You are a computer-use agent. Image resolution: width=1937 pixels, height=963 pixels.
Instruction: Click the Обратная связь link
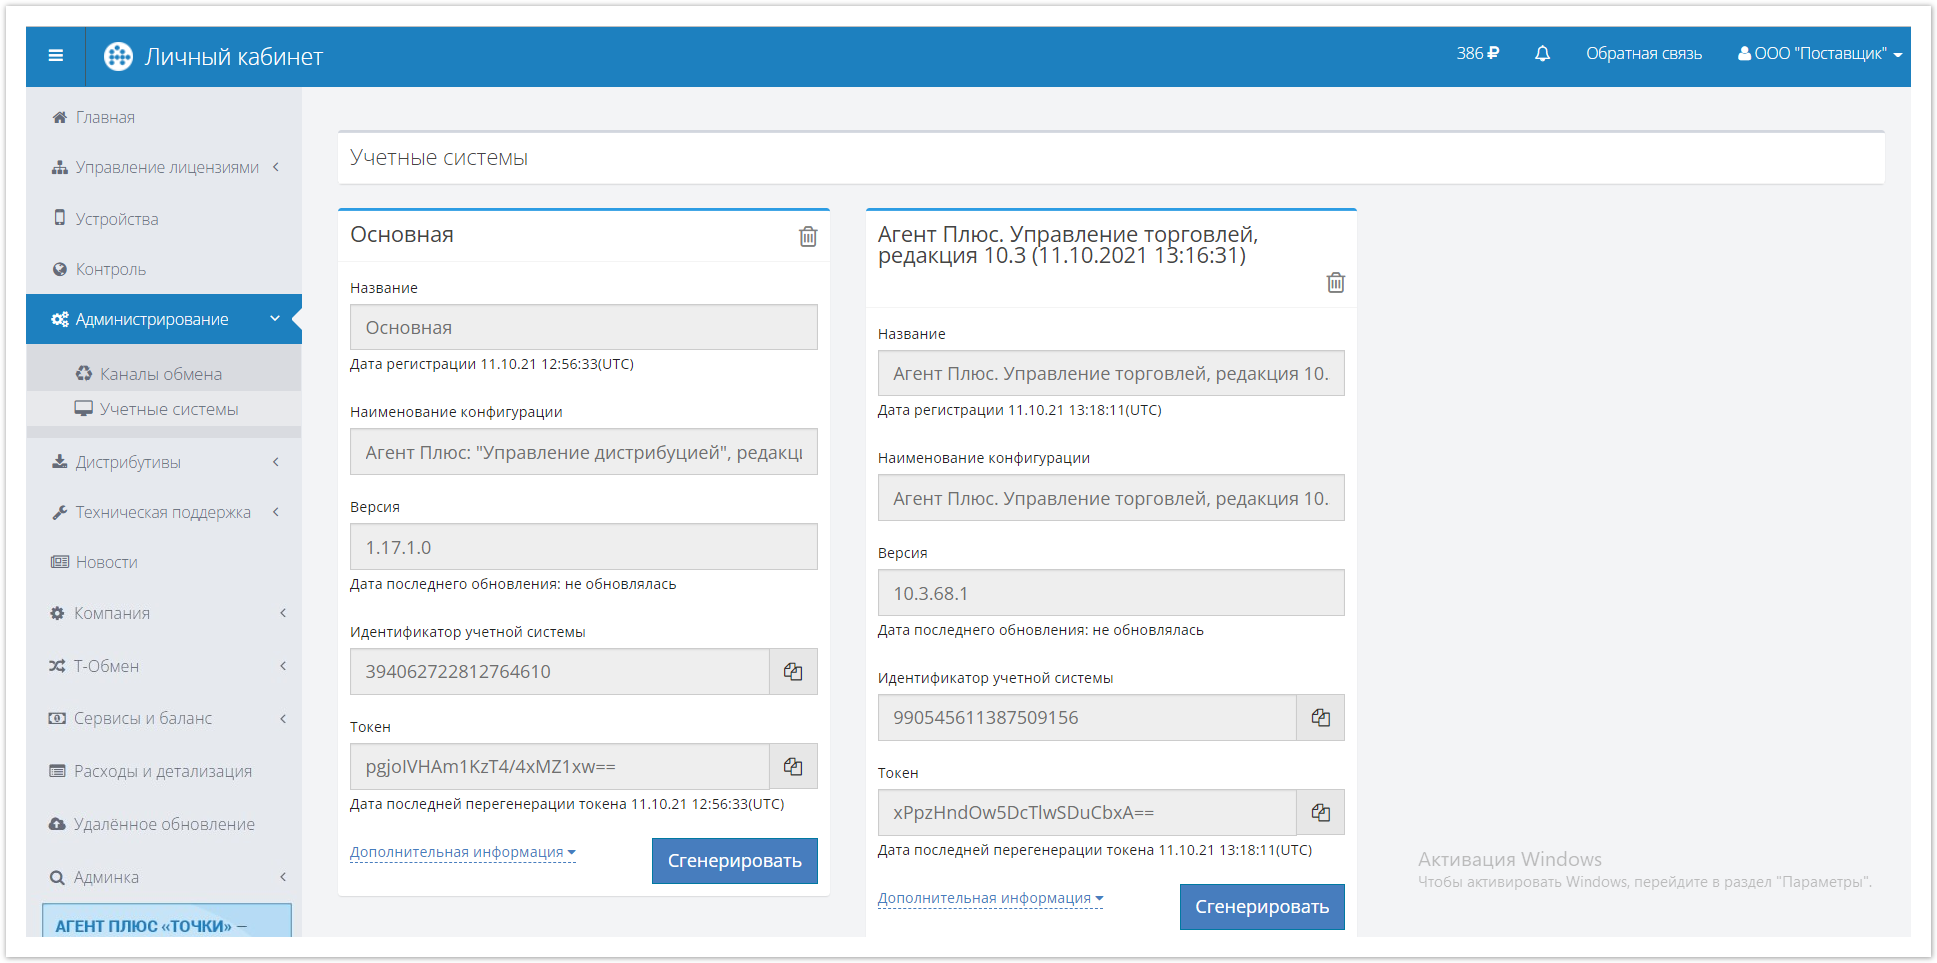click(1643, 54)
